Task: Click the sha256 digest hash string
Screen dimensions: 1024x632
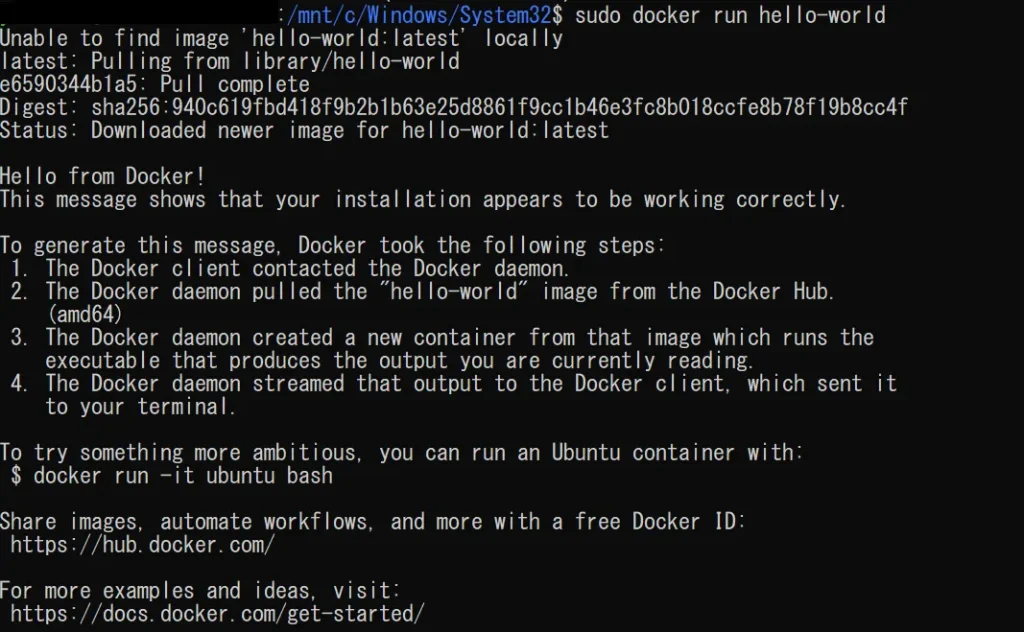Action: click(x=500, y=107)
